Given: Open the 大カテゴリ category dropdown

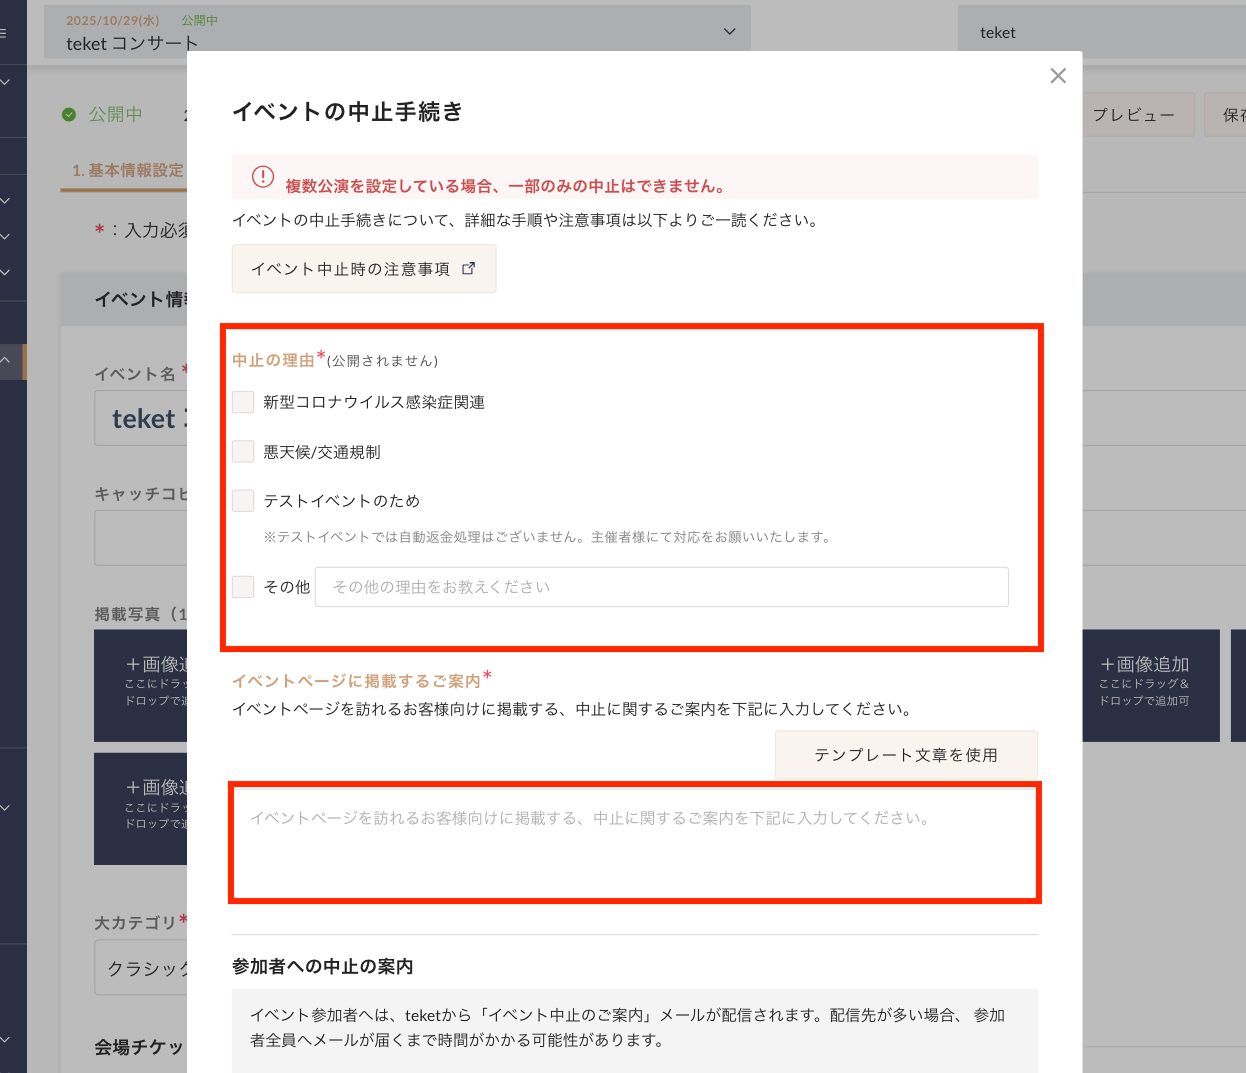Looking at the screenshot, I should pyautogui.click(x=142, y=968).
